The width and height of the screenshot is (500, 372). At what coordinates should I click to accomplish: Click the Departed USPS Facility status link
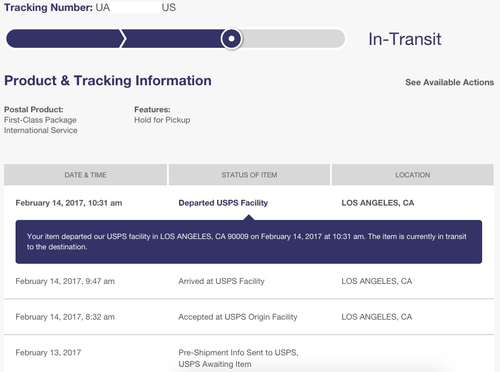223,203
